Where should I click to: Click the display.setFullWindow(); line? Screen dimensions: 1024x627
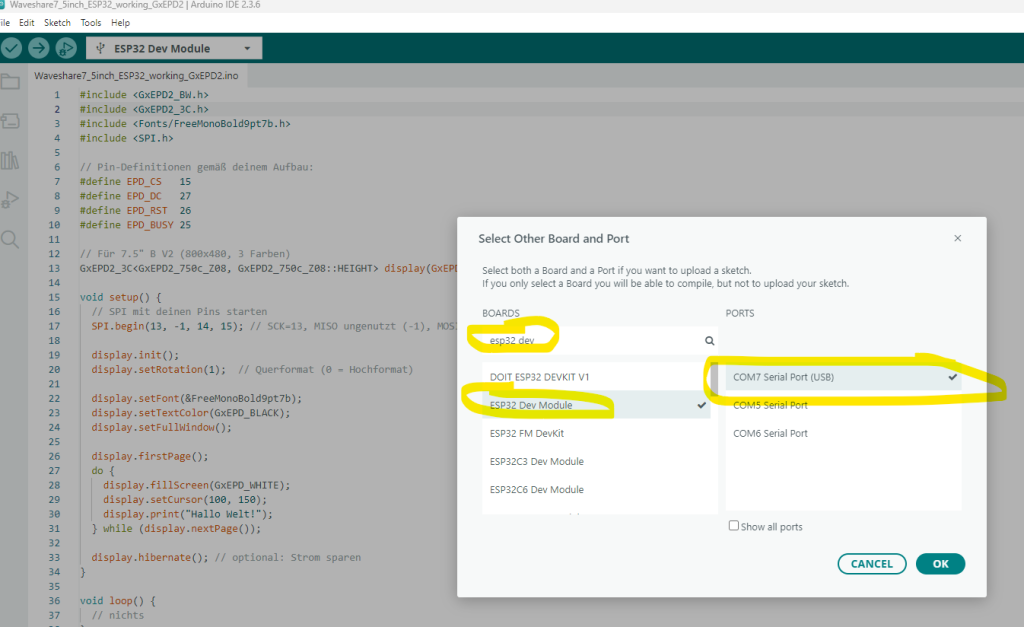coord(161,427)
